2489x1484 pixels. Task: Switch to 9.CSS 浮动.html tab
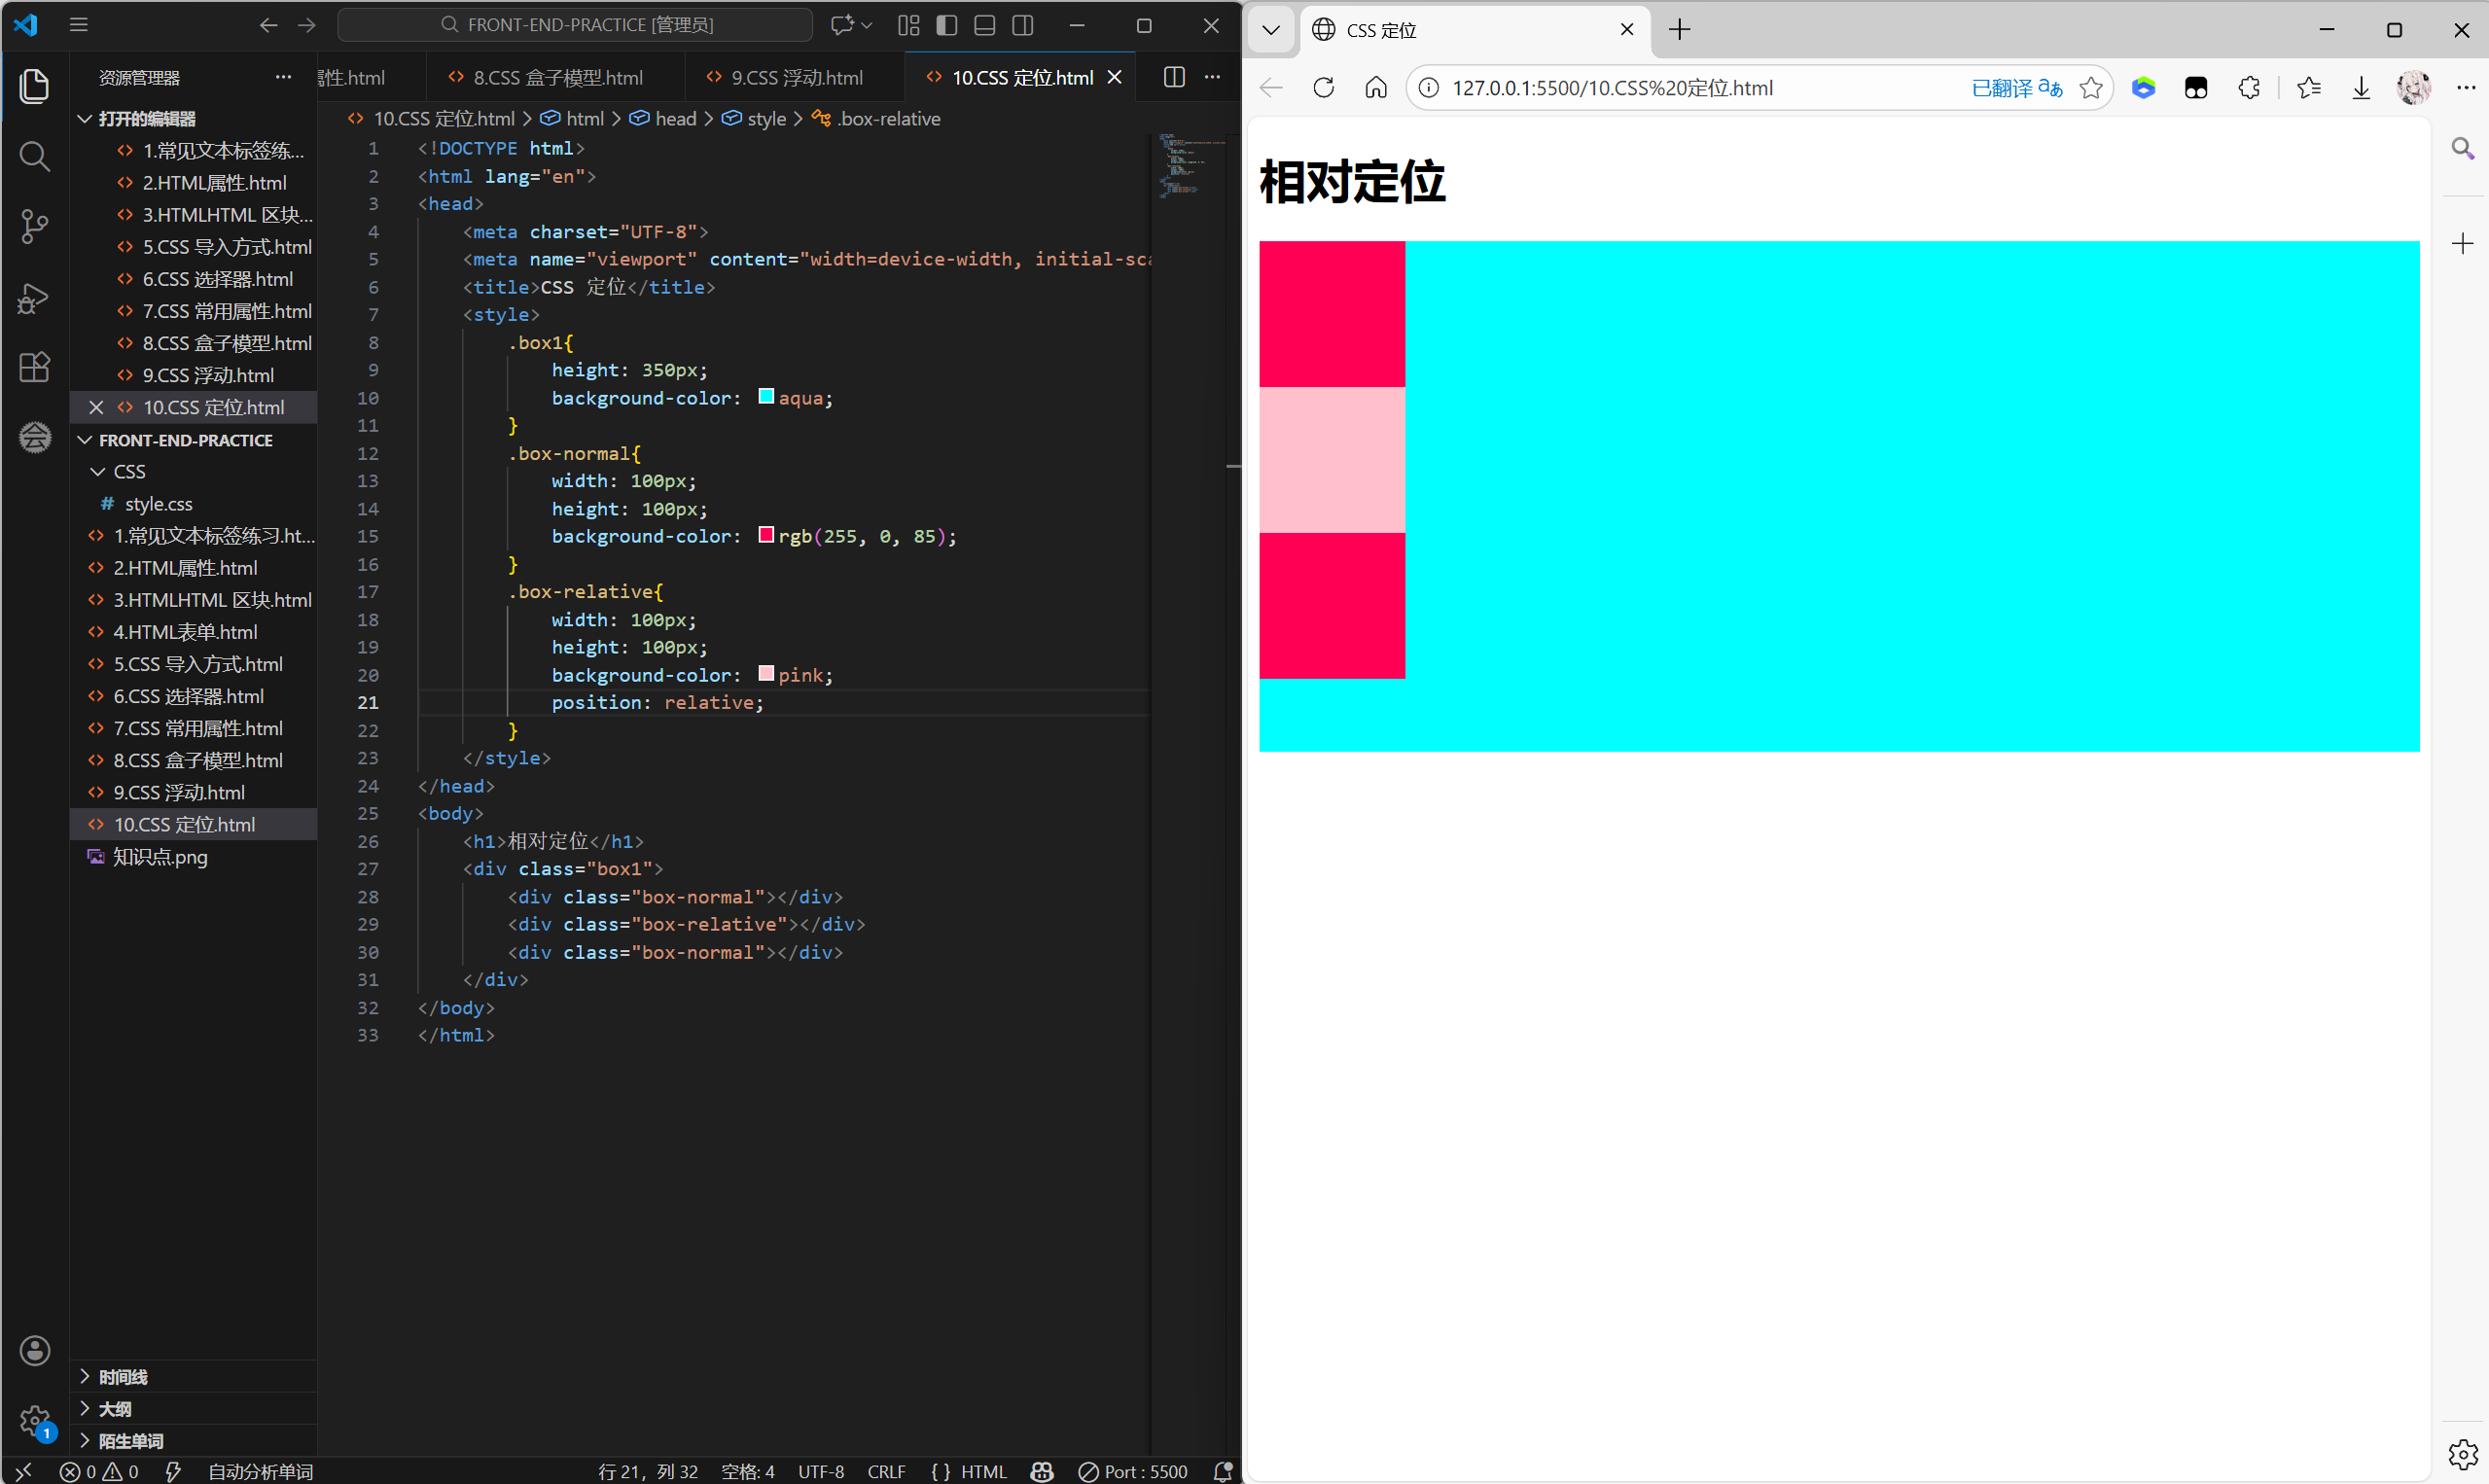click(796, 77)
